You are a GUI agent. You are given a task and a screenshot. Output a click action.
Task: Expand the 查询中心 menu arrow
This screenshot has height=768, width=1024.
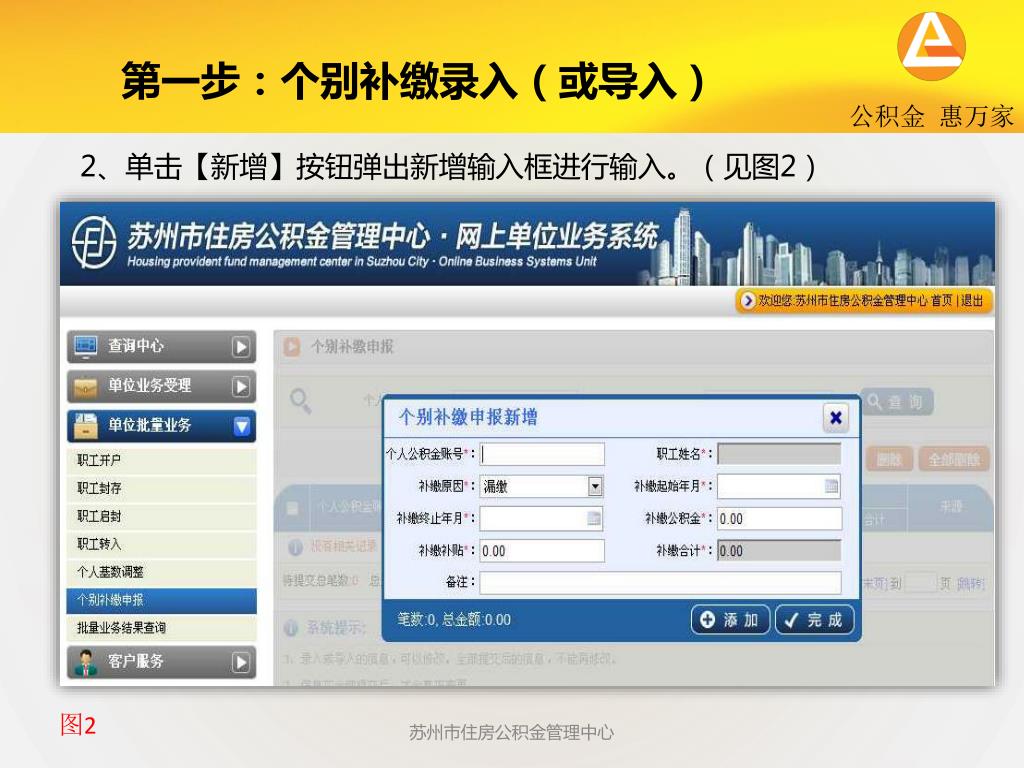(x=240, y=347)
